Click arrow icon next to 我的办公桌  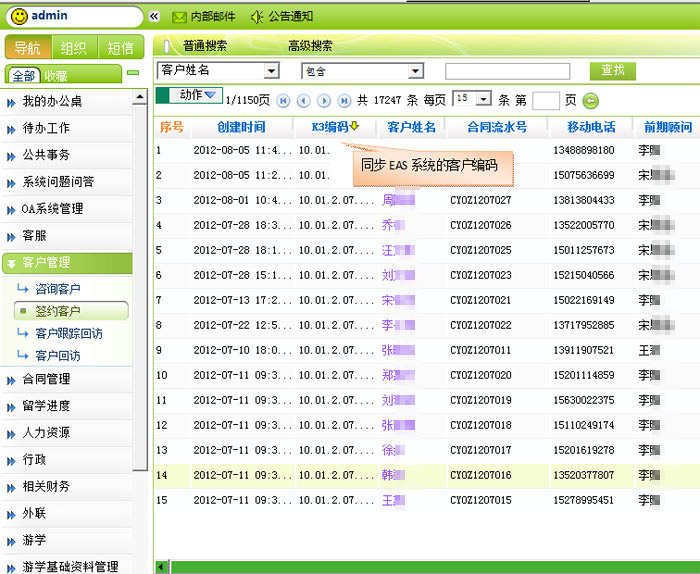coord(11,103)
